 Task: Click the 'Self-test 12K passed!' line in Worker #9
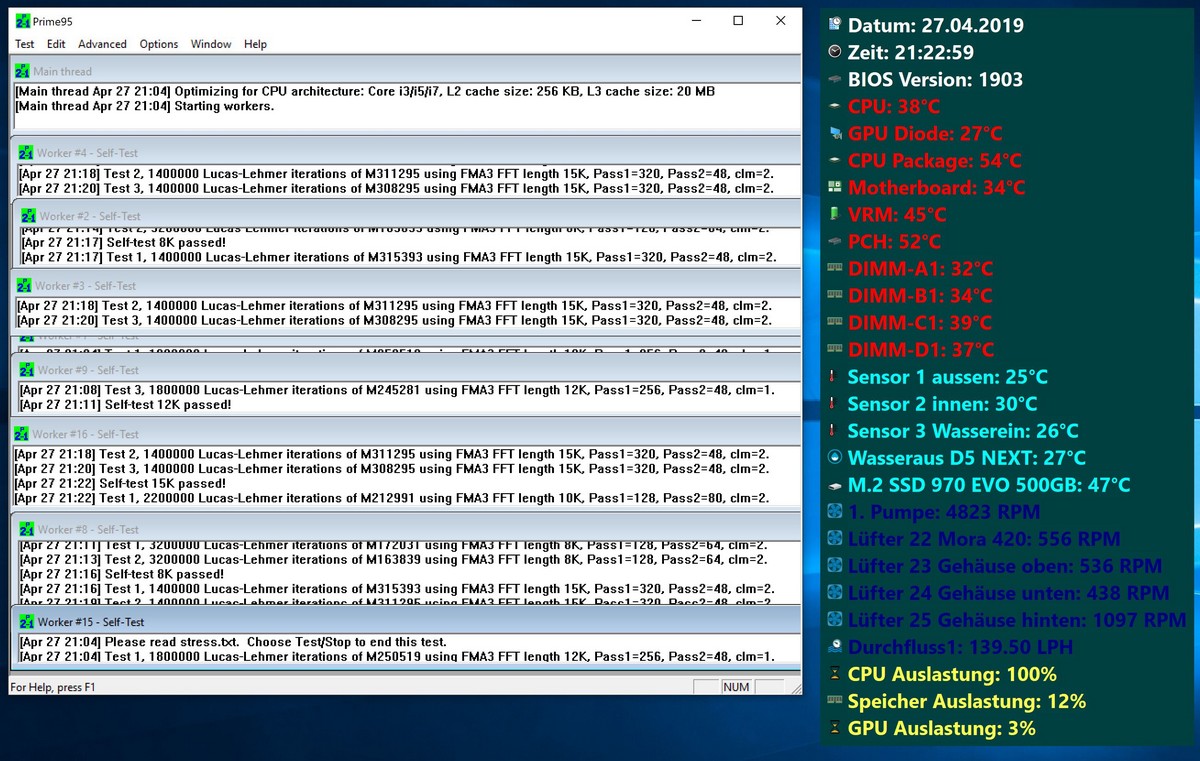pos(126,405)
